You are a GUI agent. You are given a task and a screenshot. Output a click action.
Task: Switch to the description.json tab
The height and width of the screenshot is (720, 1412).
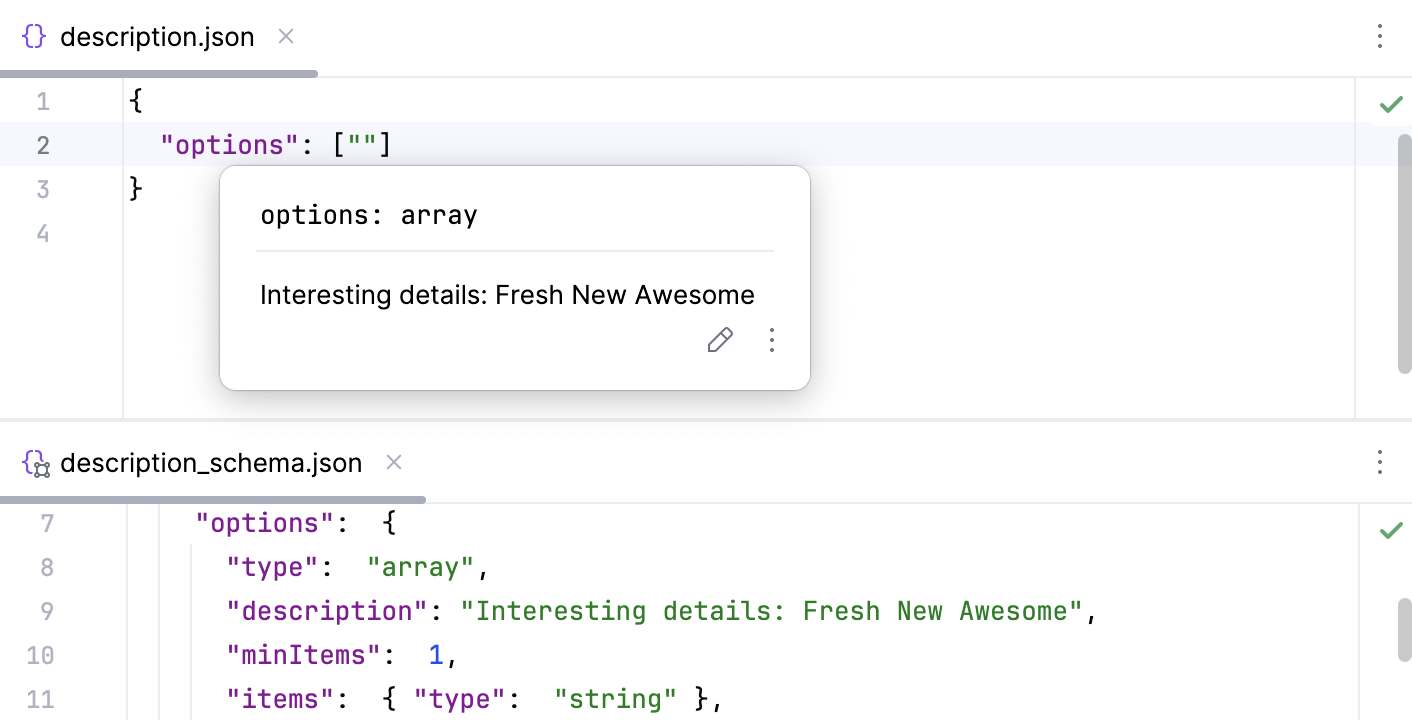(155, 36)
